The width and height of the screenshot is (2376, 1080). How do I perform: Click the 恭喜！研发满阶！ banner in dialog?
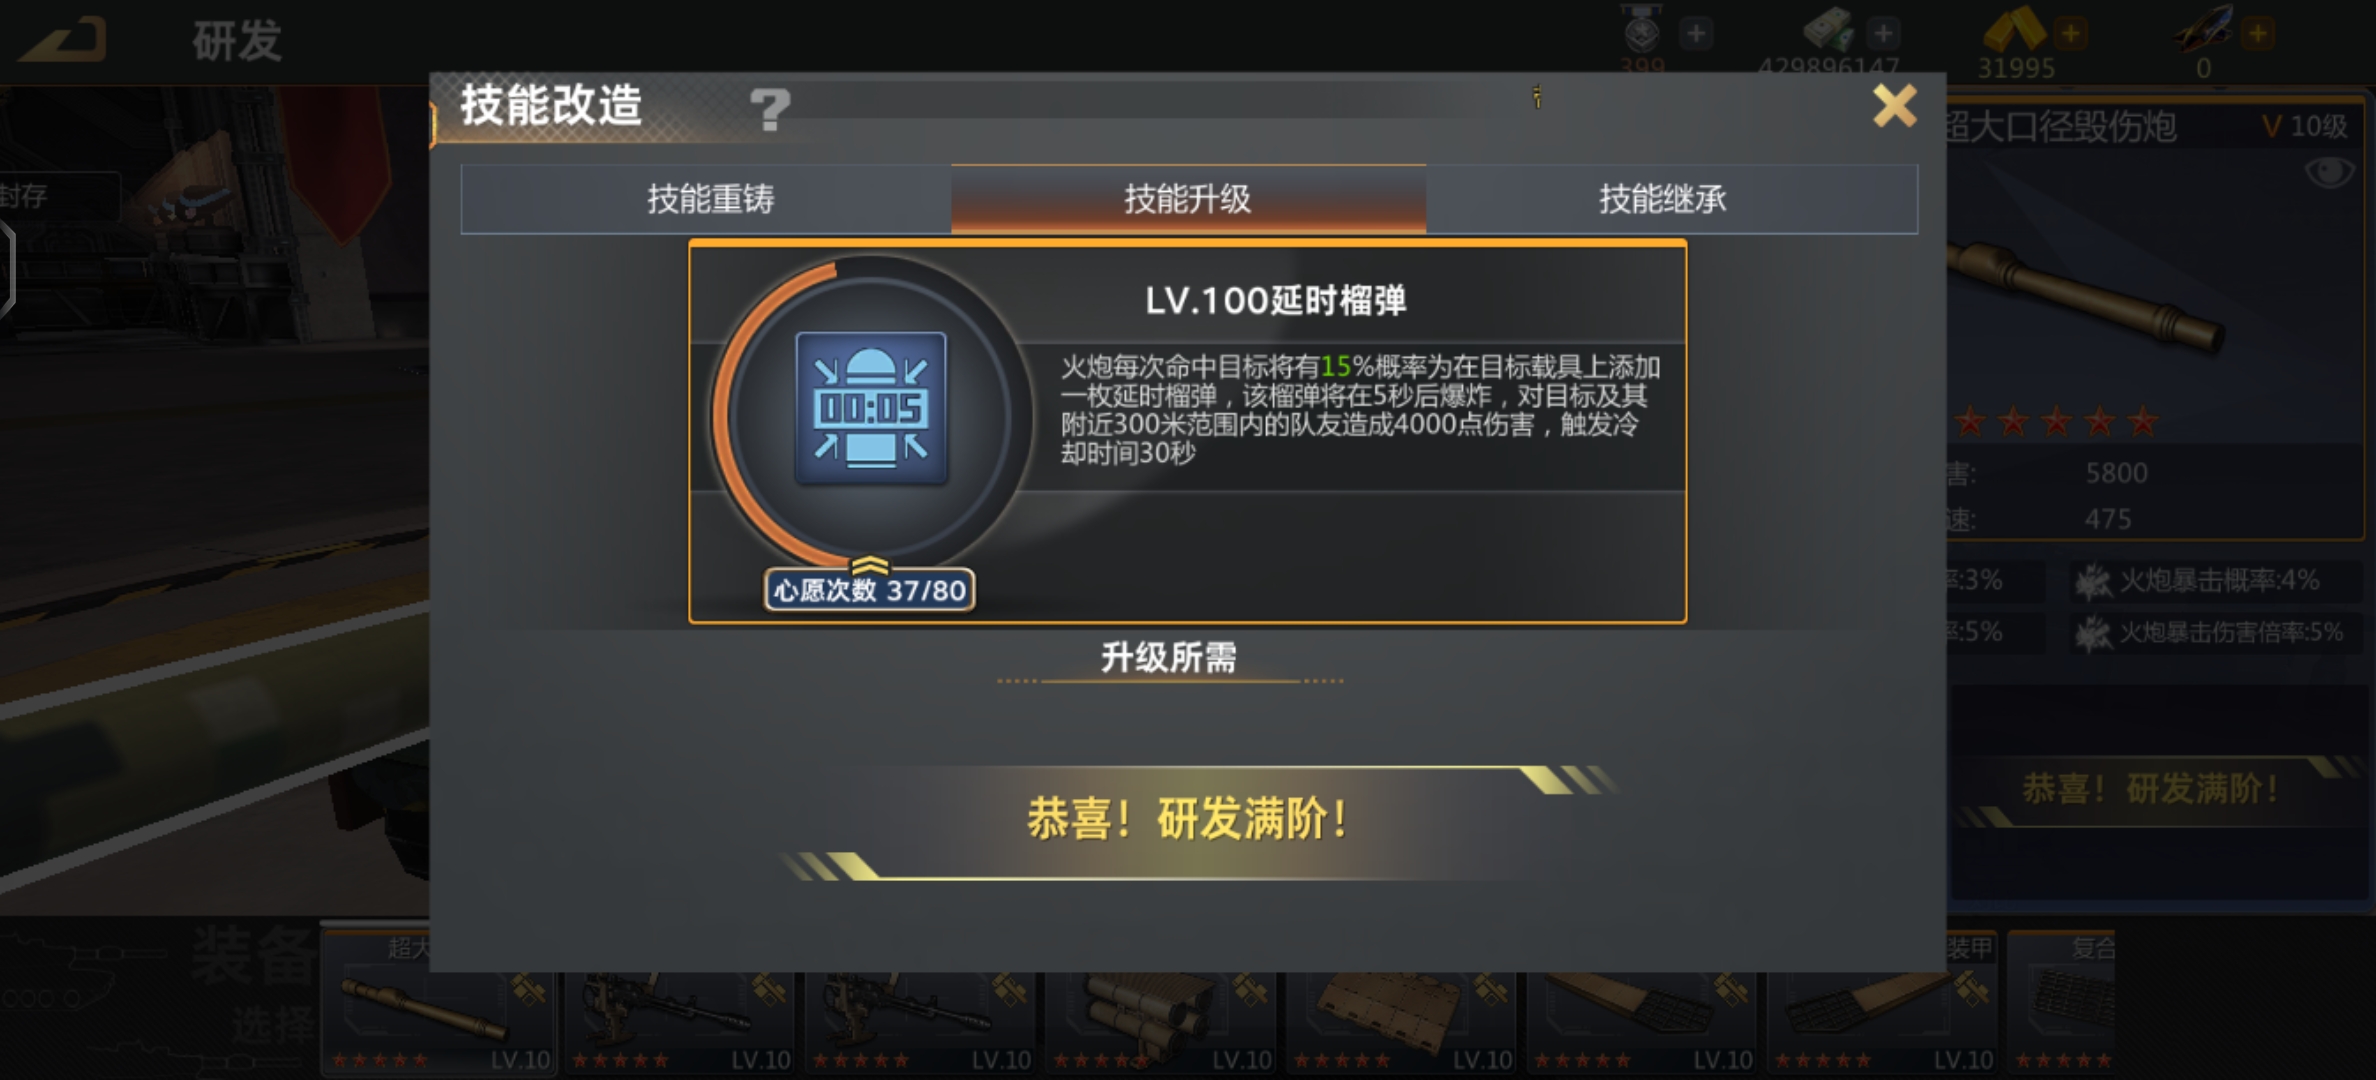(x=1188, y=820)
